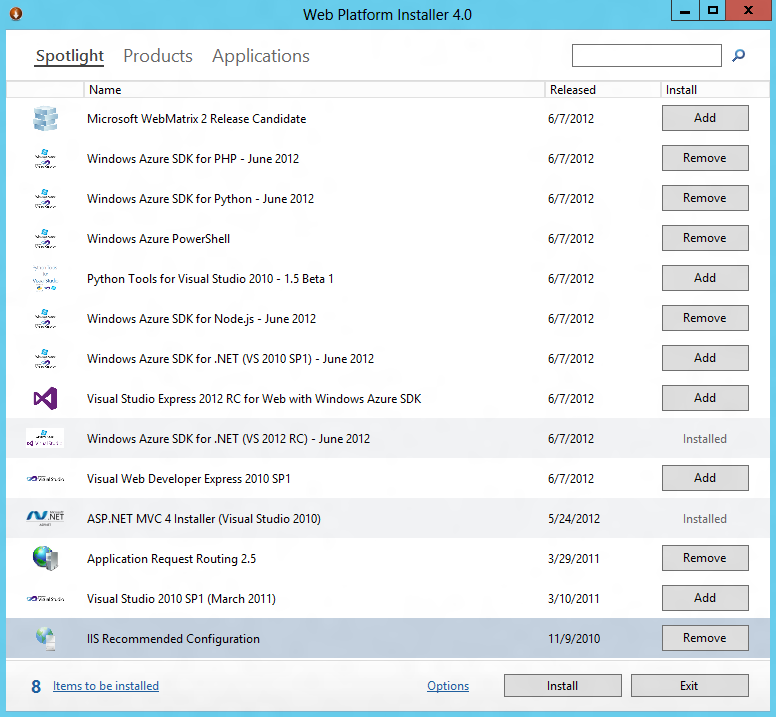Maximize the Web Platform Installer window

[x=713, y=11]
